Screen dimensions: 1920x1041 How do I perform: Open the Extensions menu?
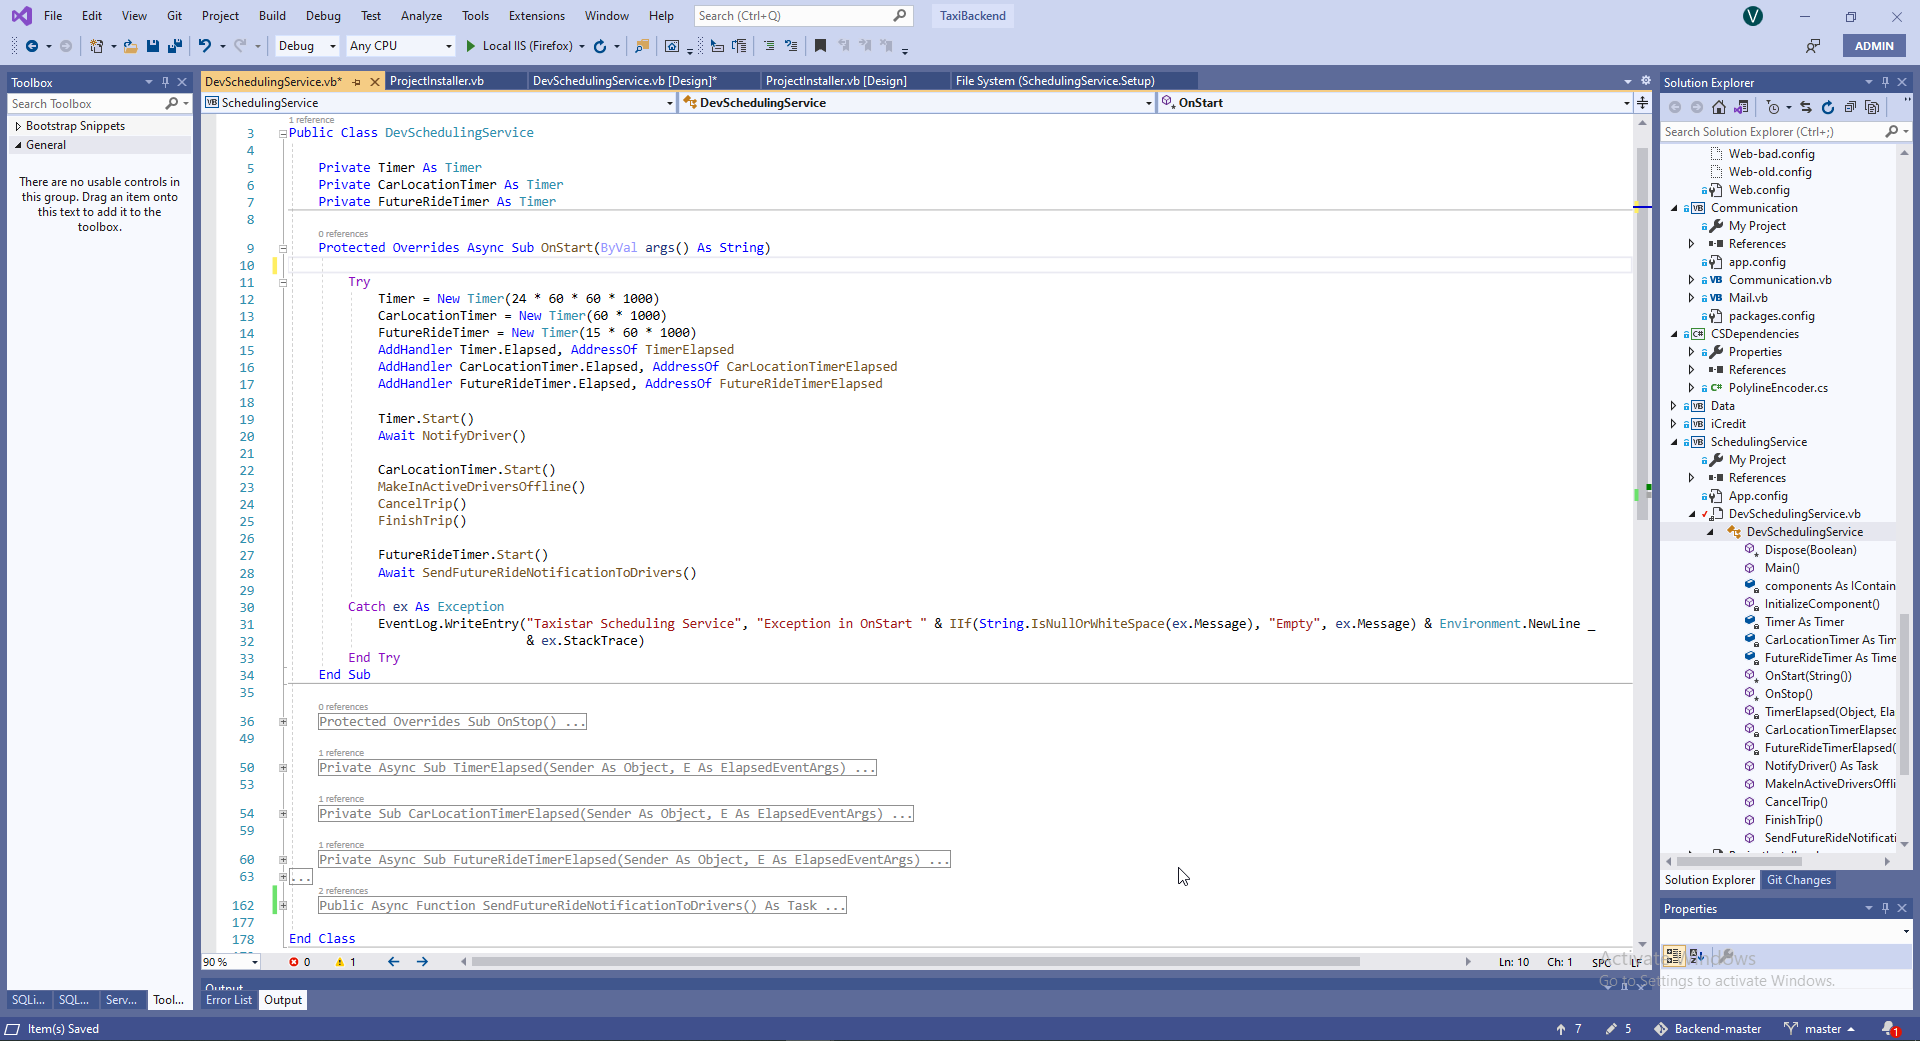click(536, 16)
